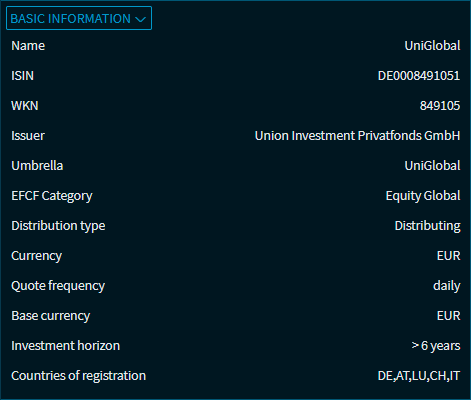This screenshot has width=471, height=400.
Task: Click the ISIN row label
Action: (x=22, y=76)
